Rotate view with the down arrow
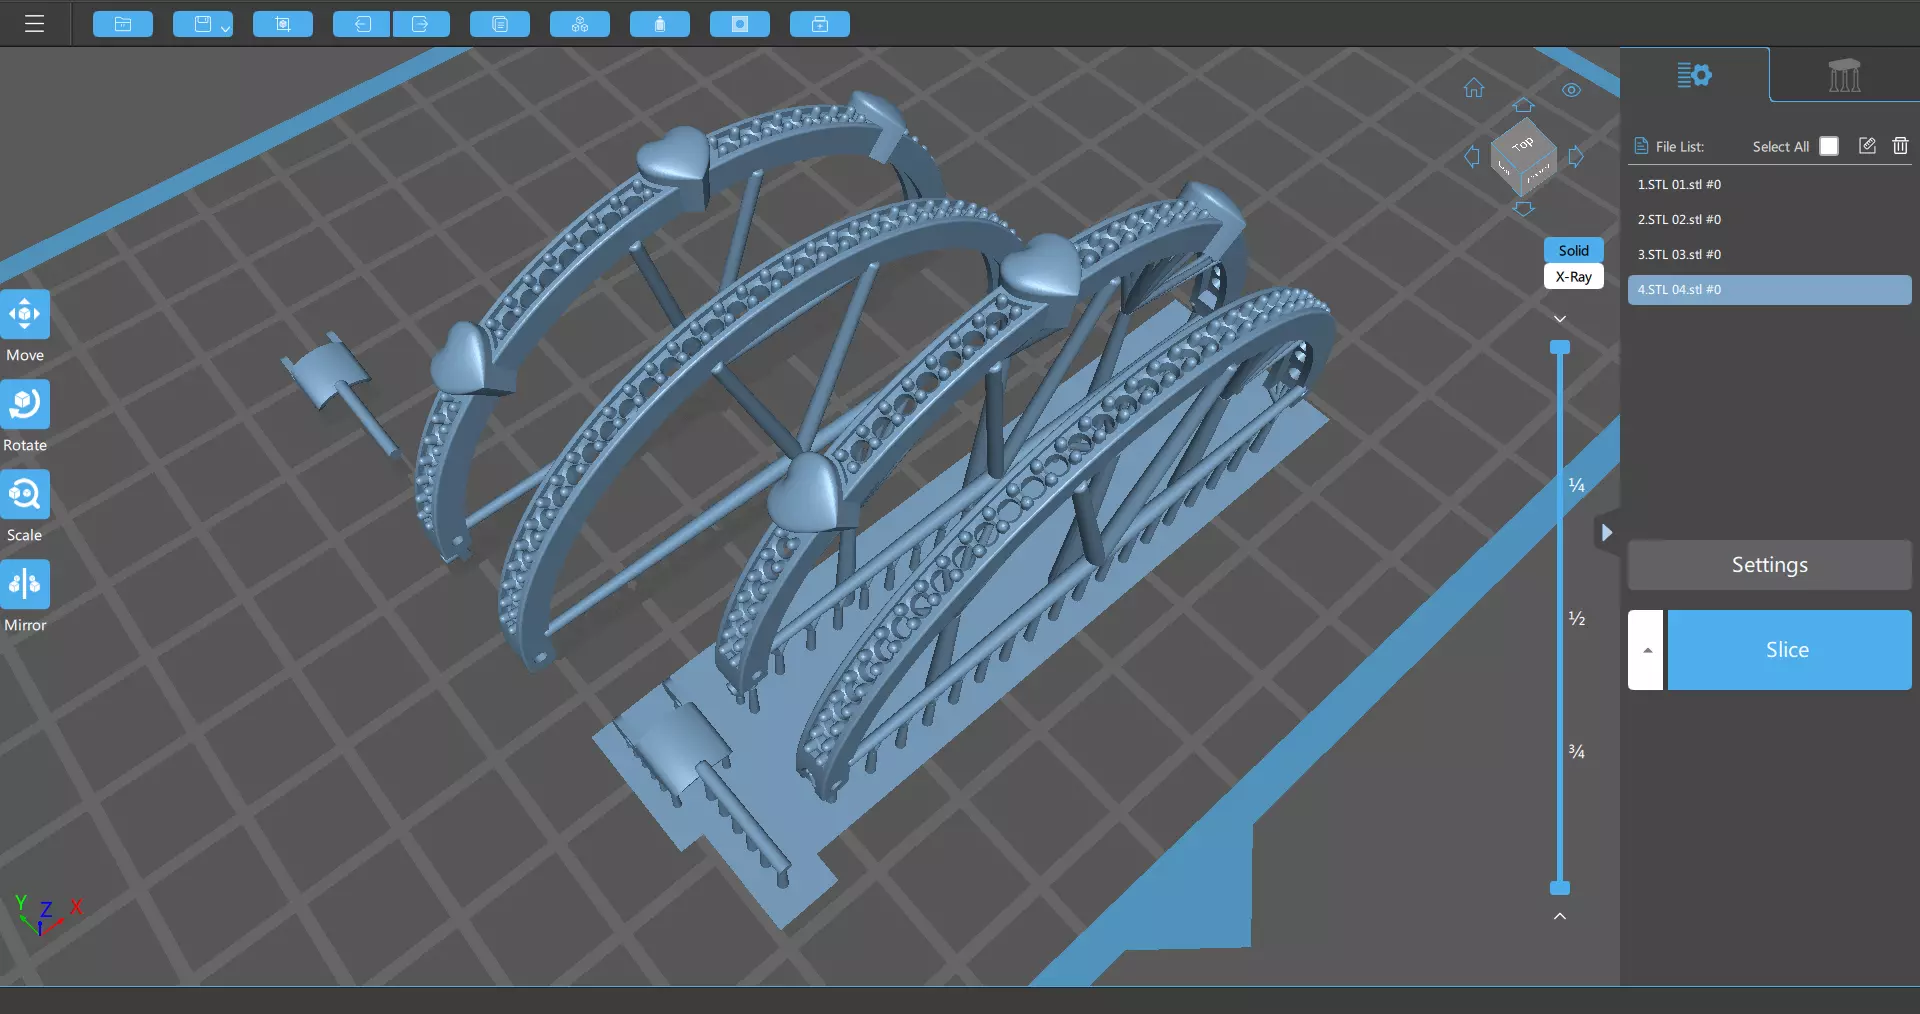The width and height of the screenshot is (1920, 1014). pyautogui.click(x=1523, y=209)
